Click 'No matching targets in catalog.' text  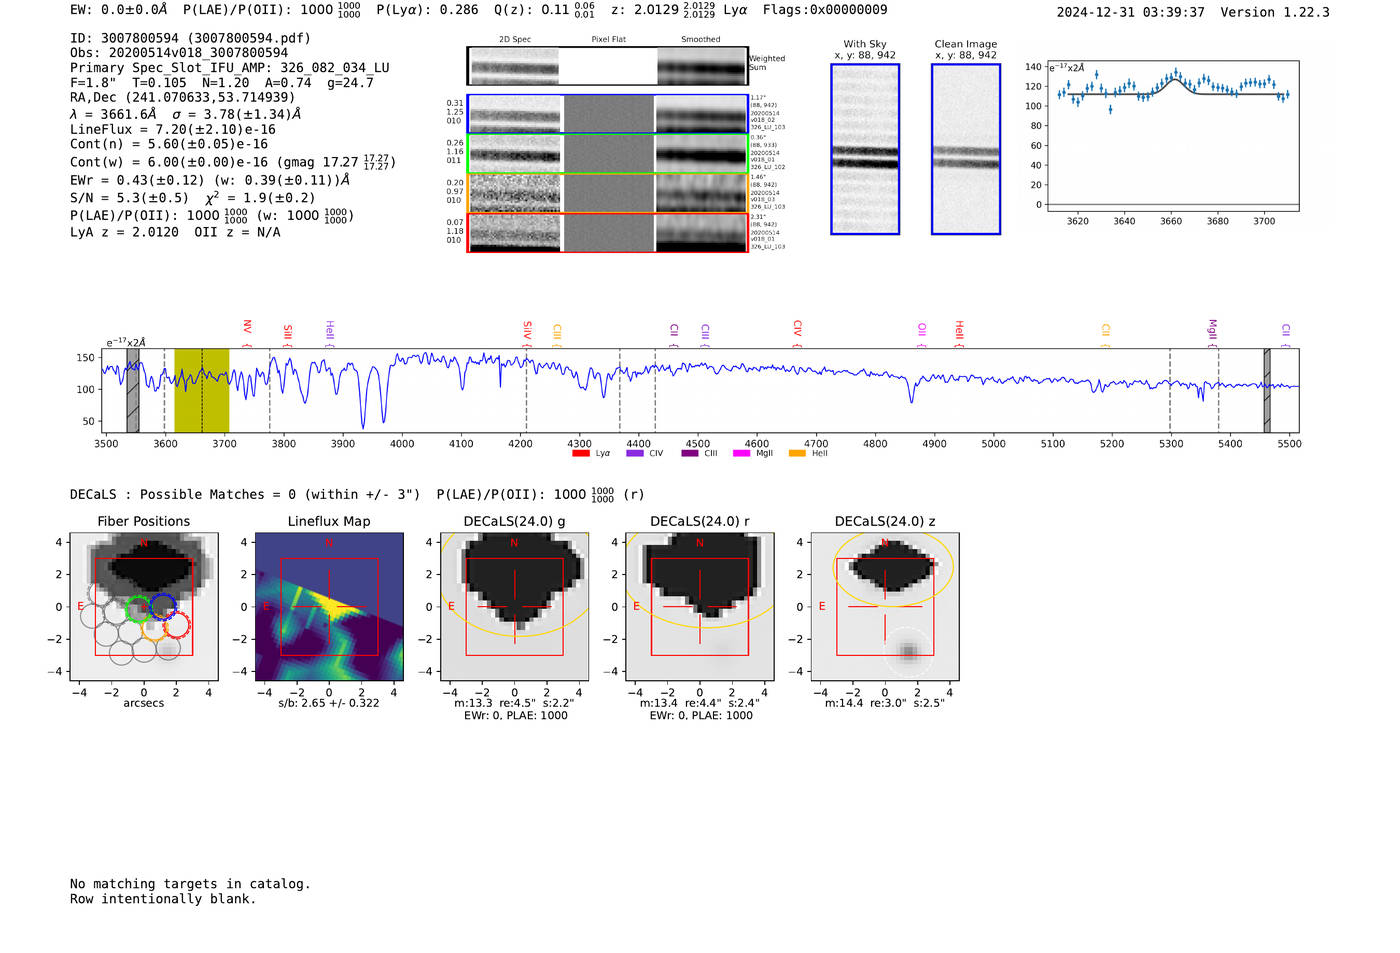pyautogui.click(x=190, y=884)
